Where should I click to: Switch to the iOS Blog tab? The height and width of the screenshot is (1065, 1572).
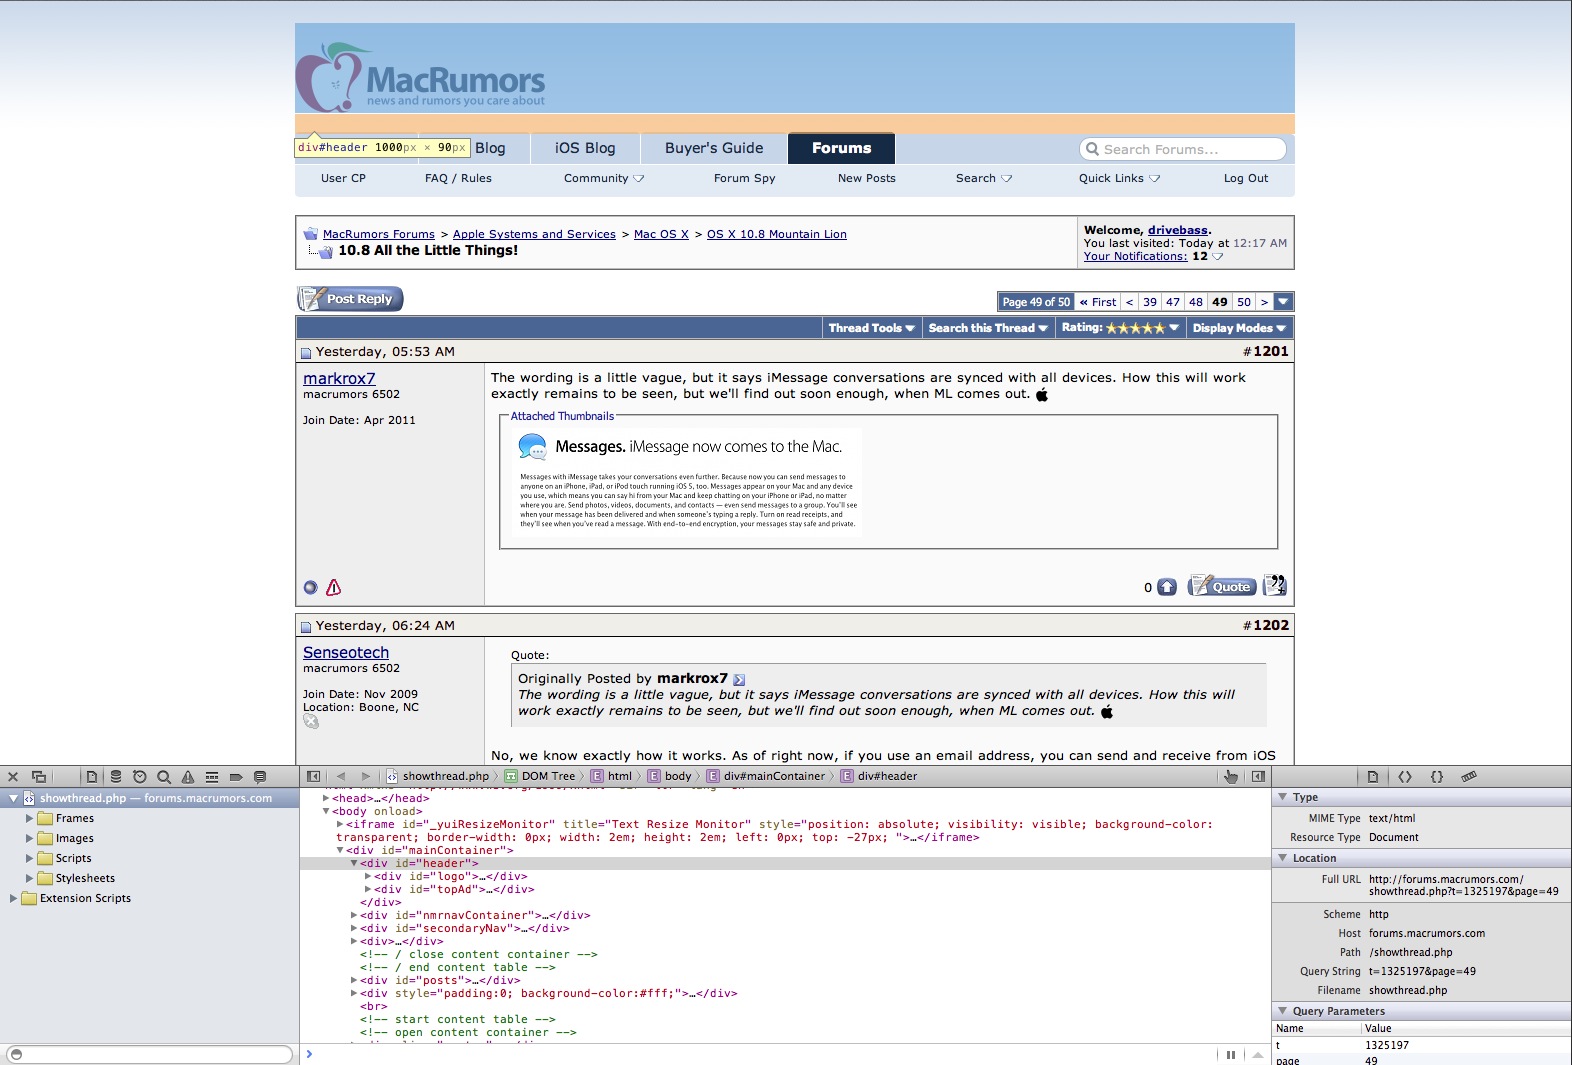pos(585,148)
